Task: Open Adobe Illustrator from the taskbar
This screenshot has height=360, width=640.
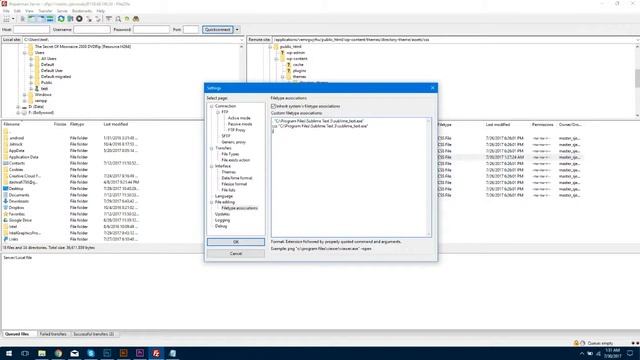Action: 124,353
